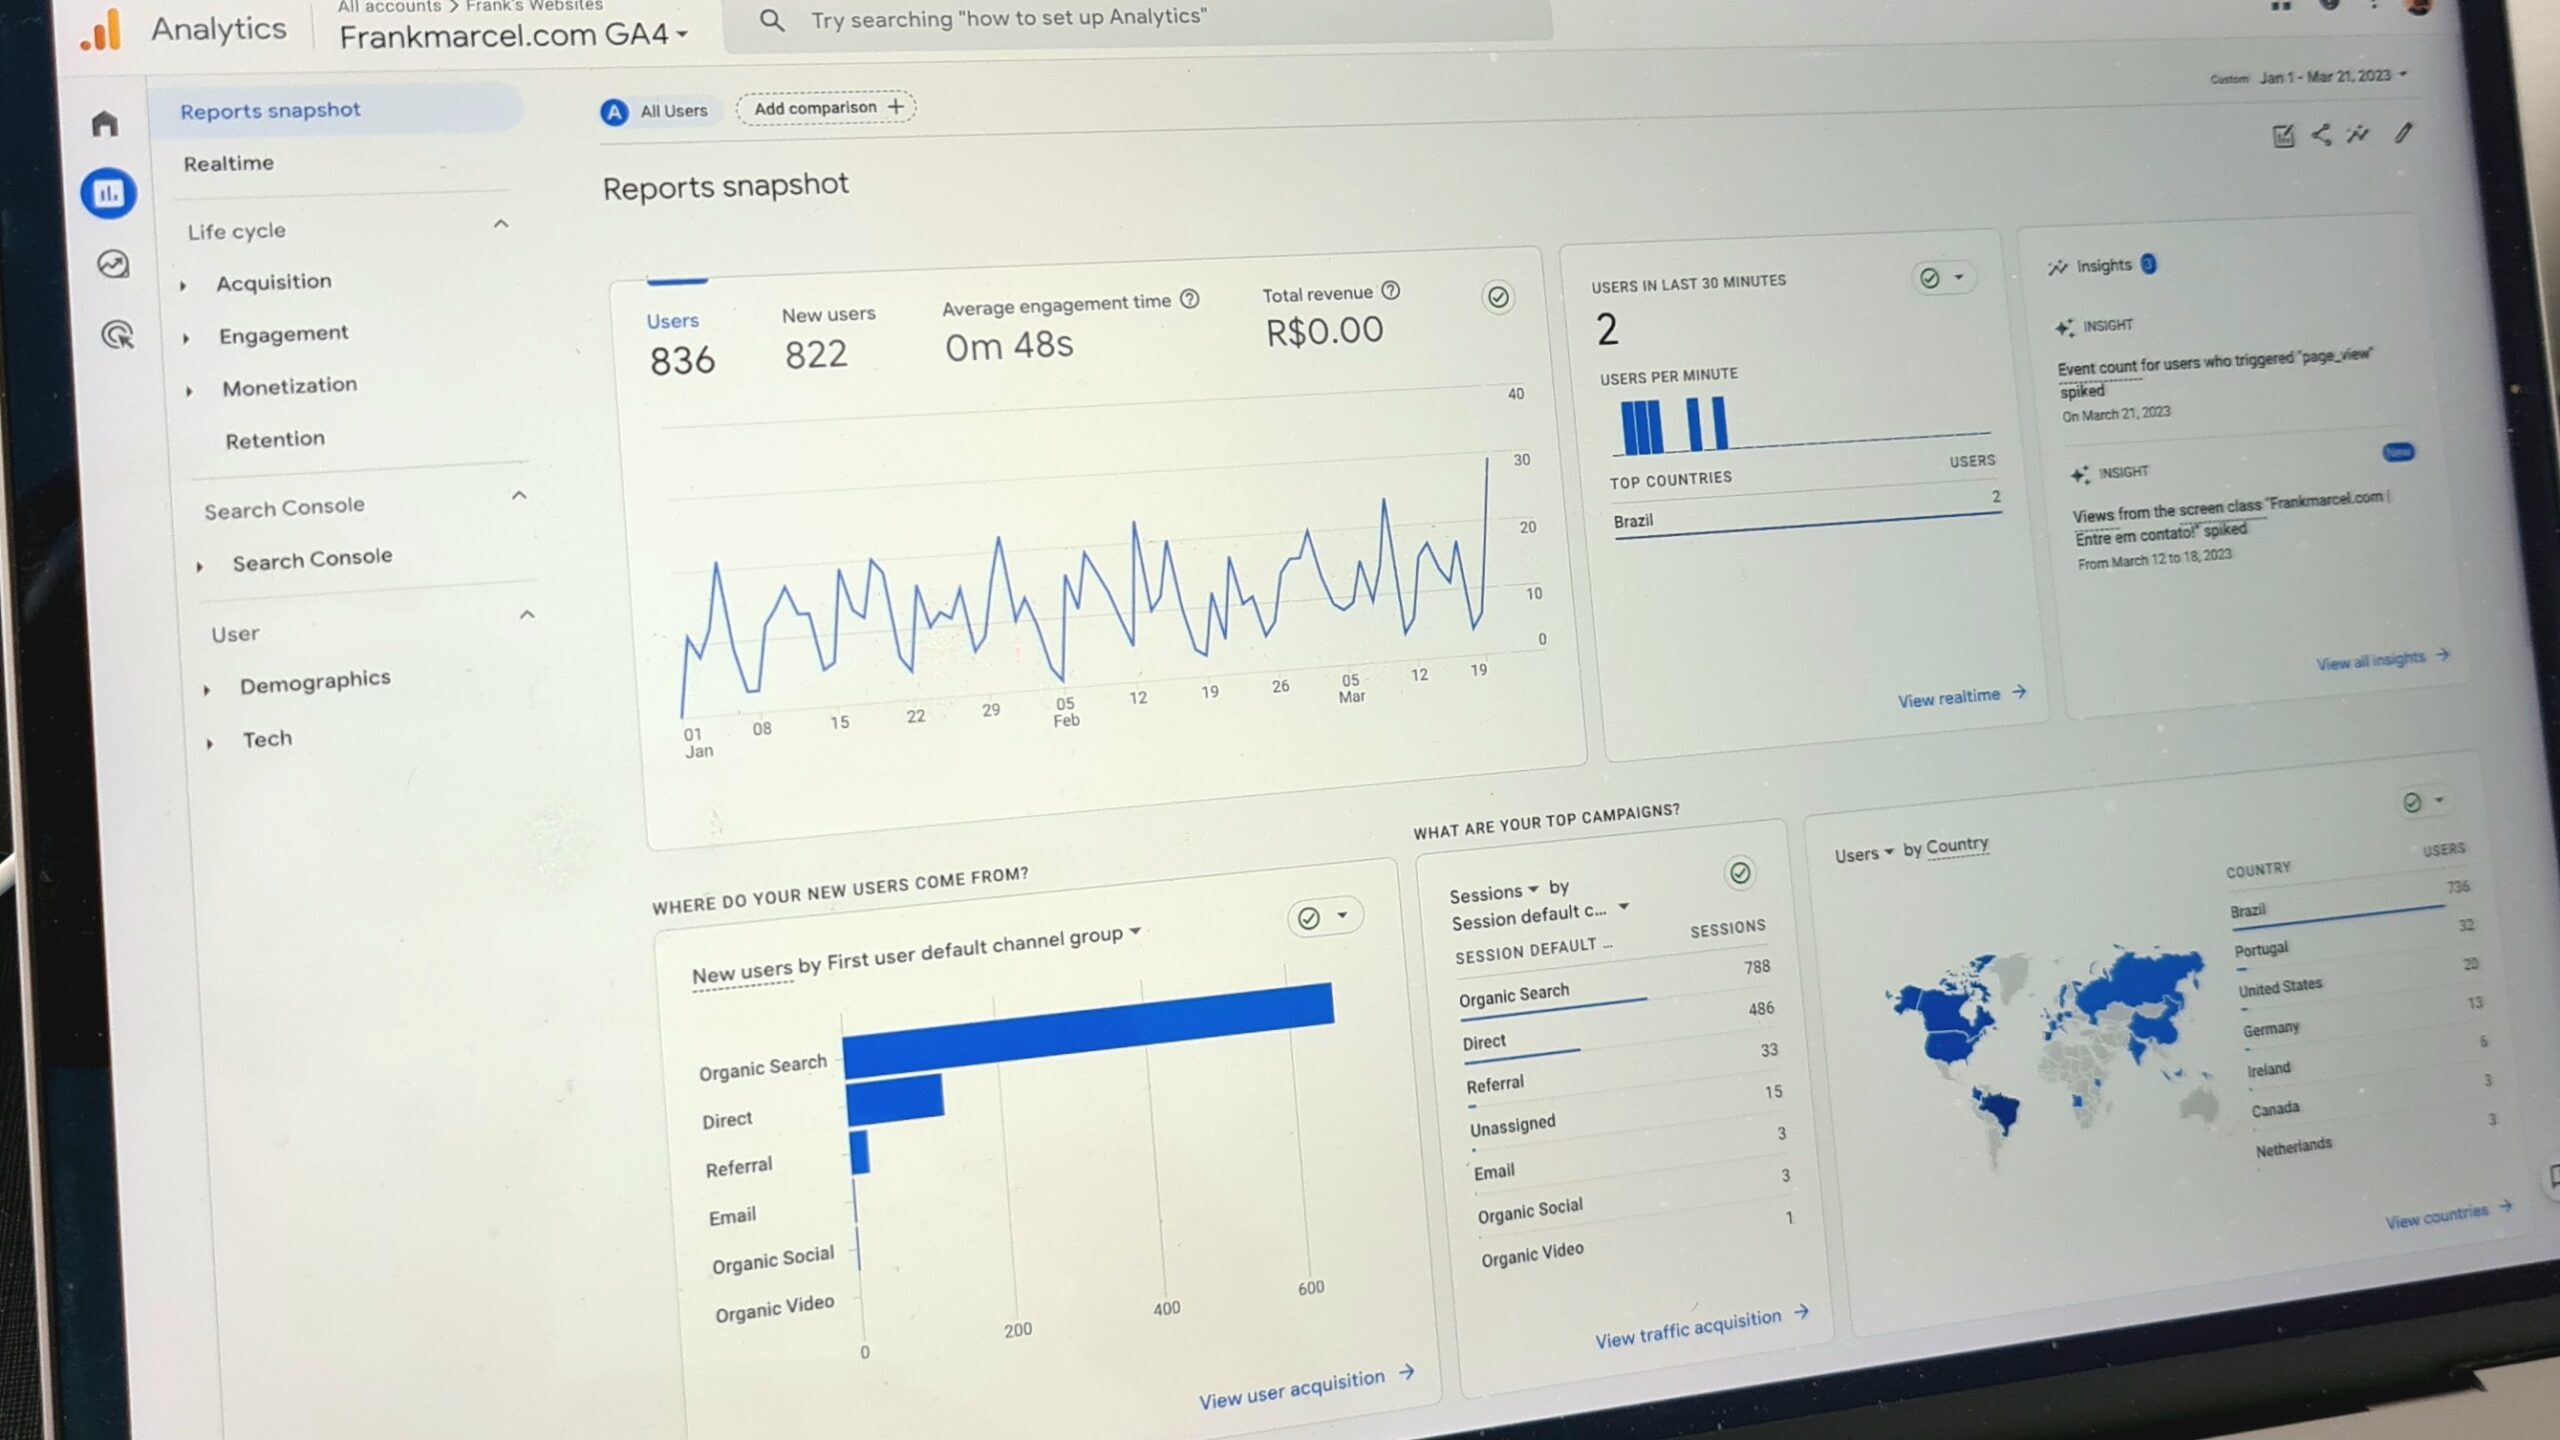Expand the Engagement tree item

pos(186,339)
